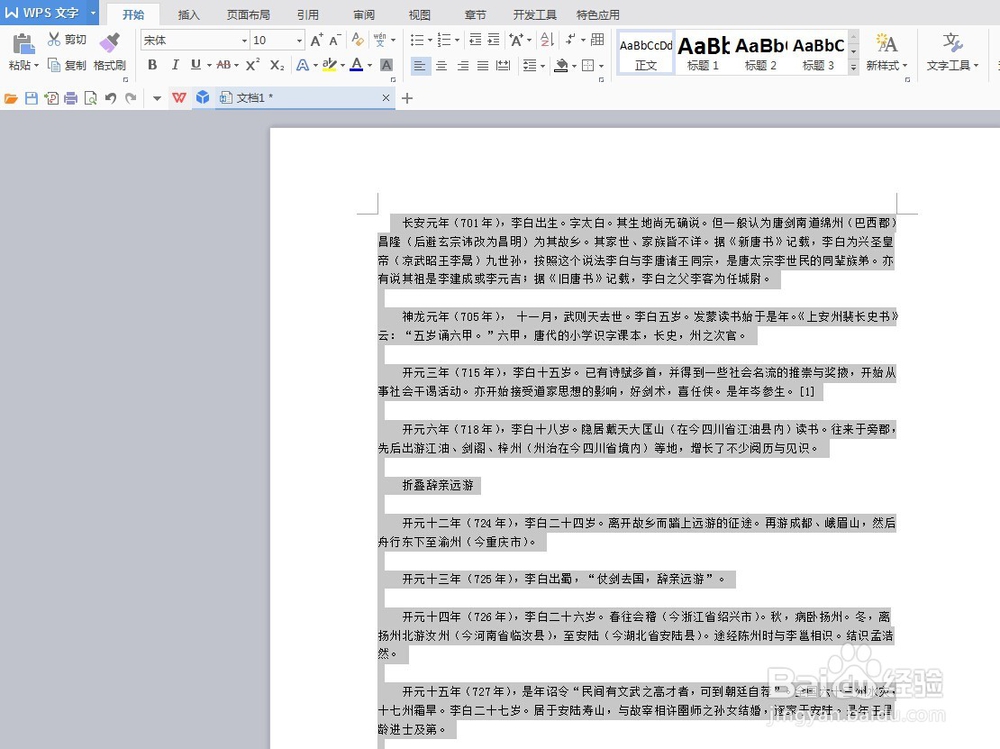This screenshot has height=749, width=1000.
Task: Open print preview from the quick access bar
Action: click(x=90, y=98)
